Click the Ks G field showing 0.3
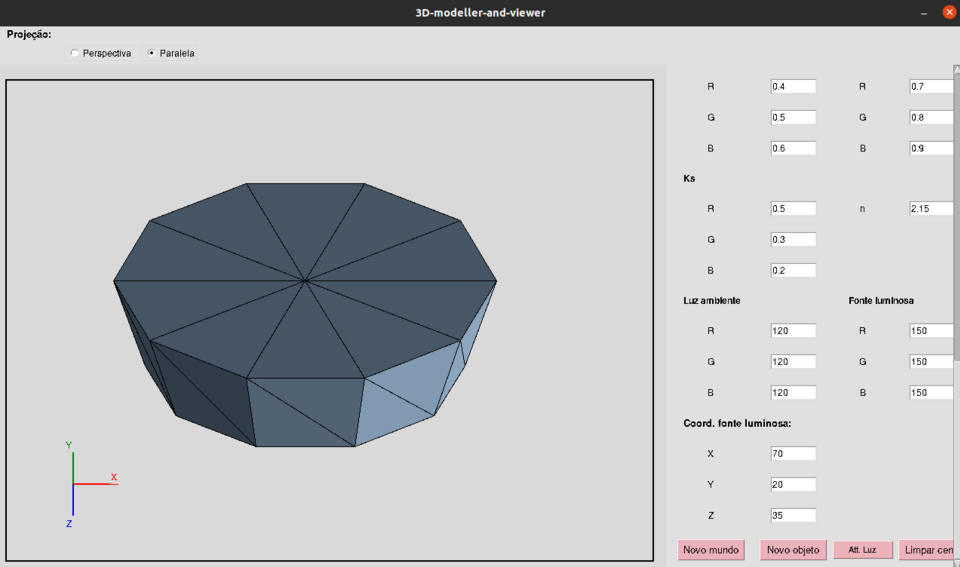The width and height of the screenshot is (960, 567). (x=793, y=240)
